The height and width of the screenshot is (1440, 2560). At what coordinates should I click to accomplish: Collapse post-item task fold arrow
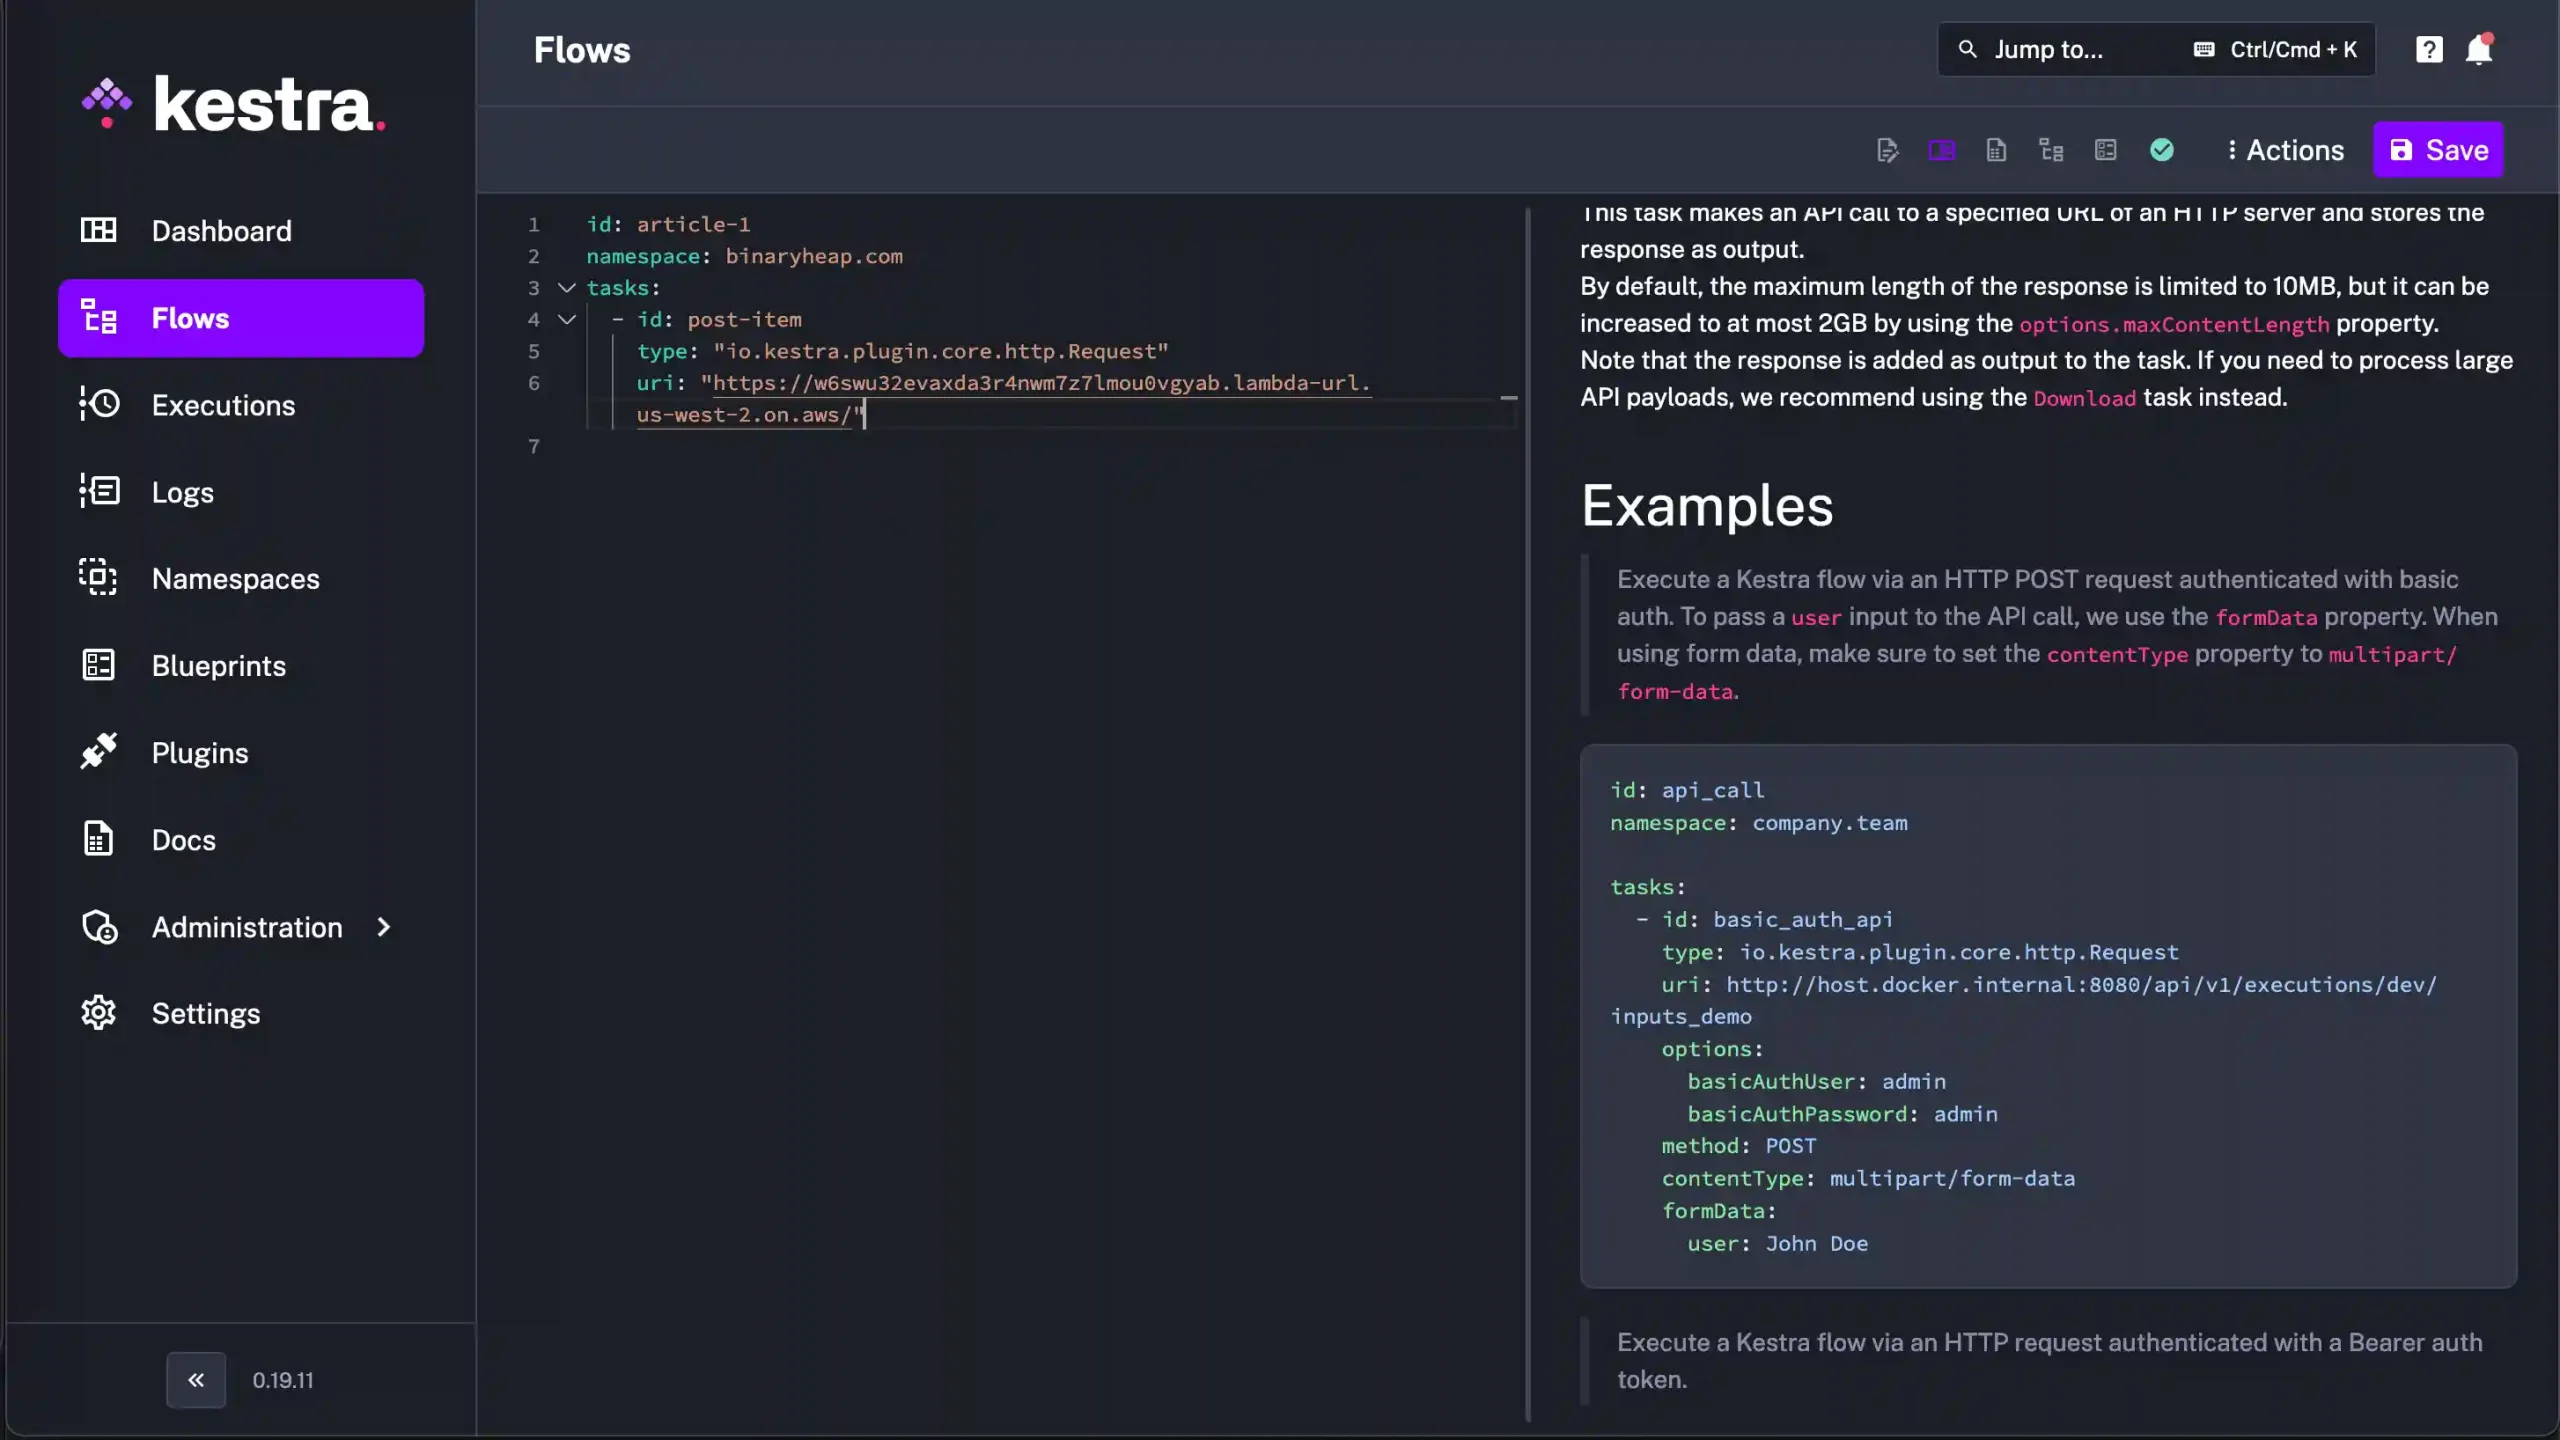pyautogui.click(x=567, y=320)
